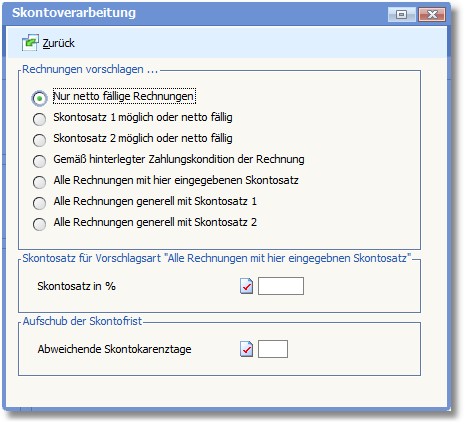Select "Alle Rechnungen generell mit Skontosatz 1"
Screen dimensions: 465x425
pos(39,203)
